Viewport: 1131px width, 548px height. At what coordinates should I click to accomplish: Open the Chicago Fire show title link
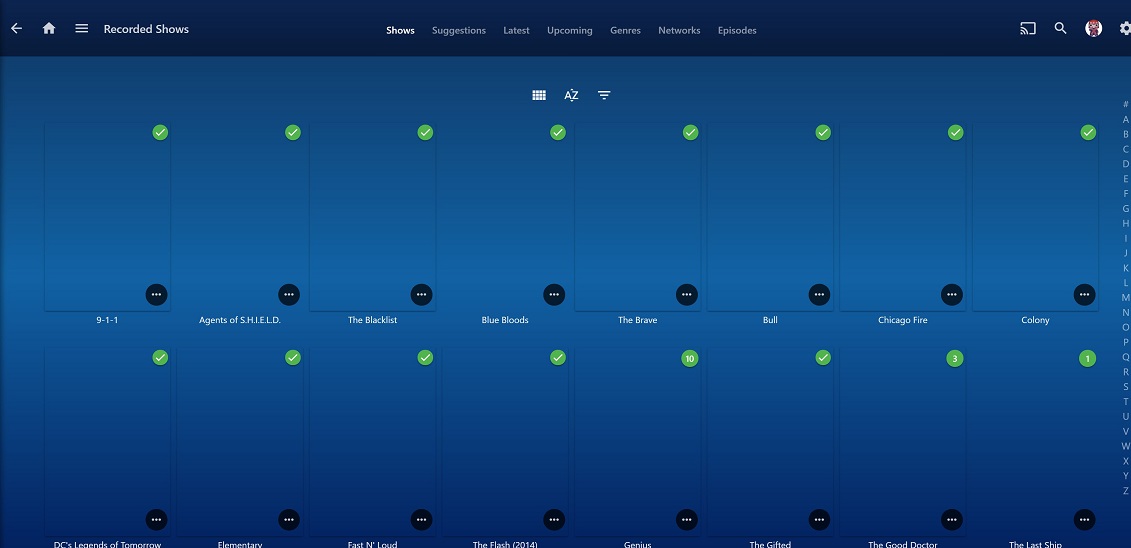(902, 319)
